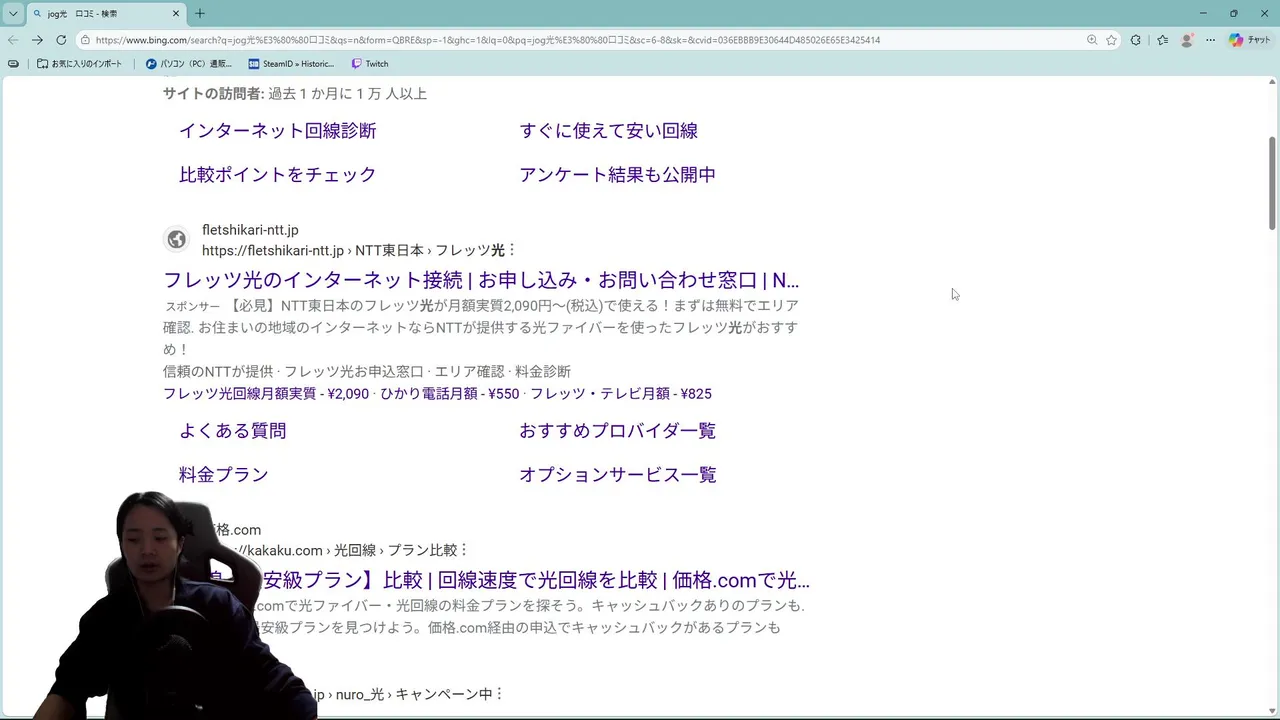Close the 'jog光 口コミ - 検索' tab

[x=176, y=14]
